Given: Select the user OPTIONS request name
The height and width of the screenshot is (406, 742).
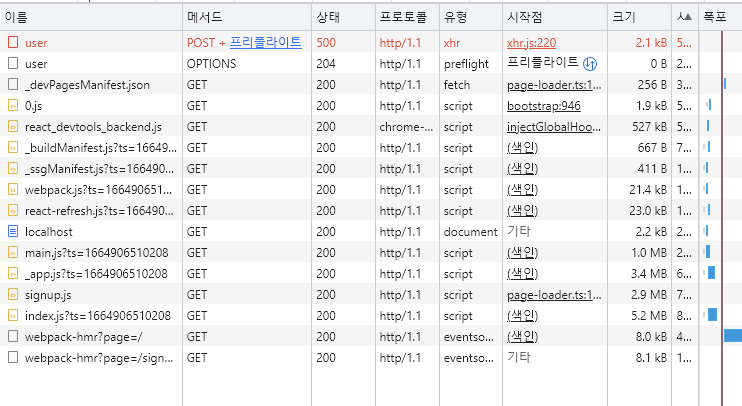Looking at the screenshot, I should coord(36,64).
